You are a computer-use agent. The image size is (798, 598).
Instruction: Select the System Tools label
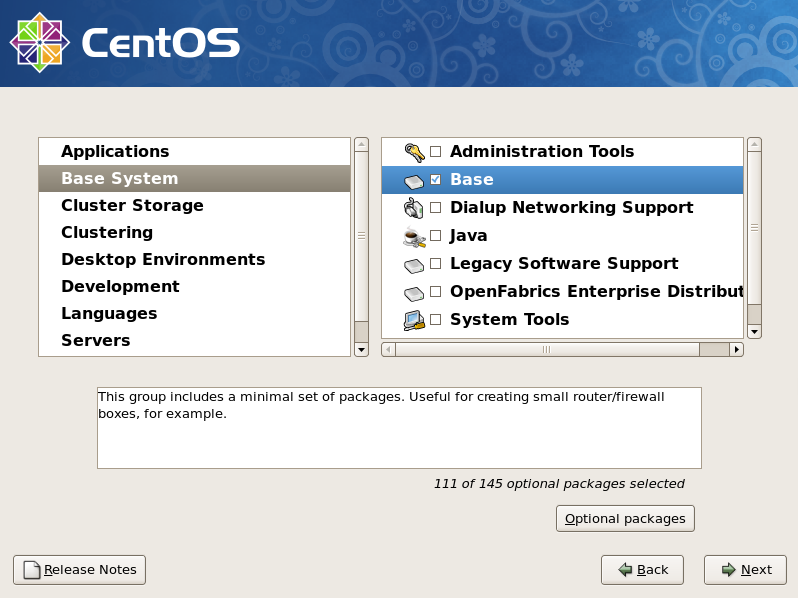click(x=509, y=319)
